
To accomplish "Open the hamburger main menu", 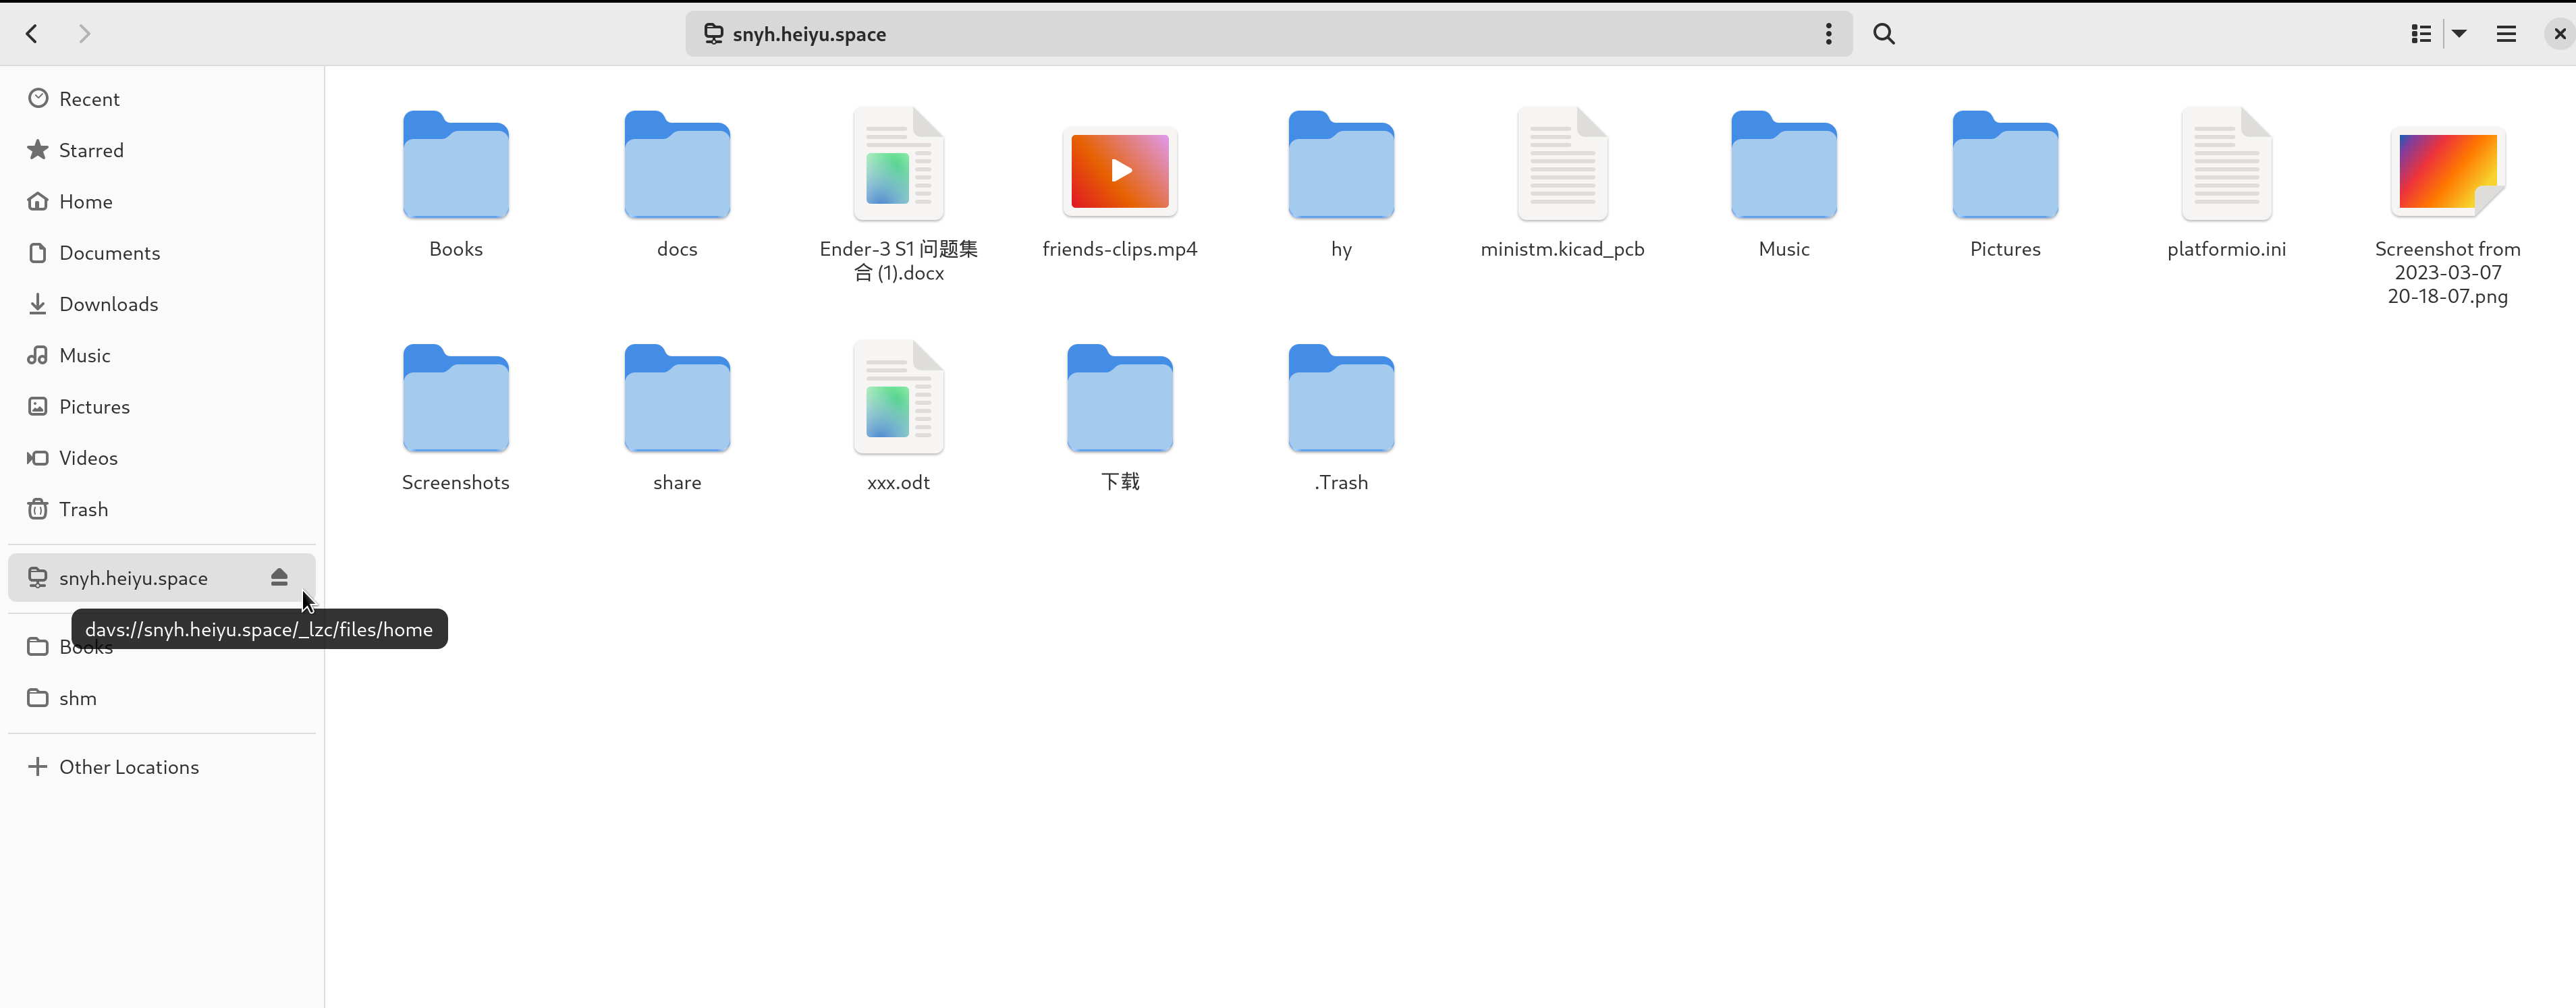I will pyautogui.click(x=2506, y=34).
